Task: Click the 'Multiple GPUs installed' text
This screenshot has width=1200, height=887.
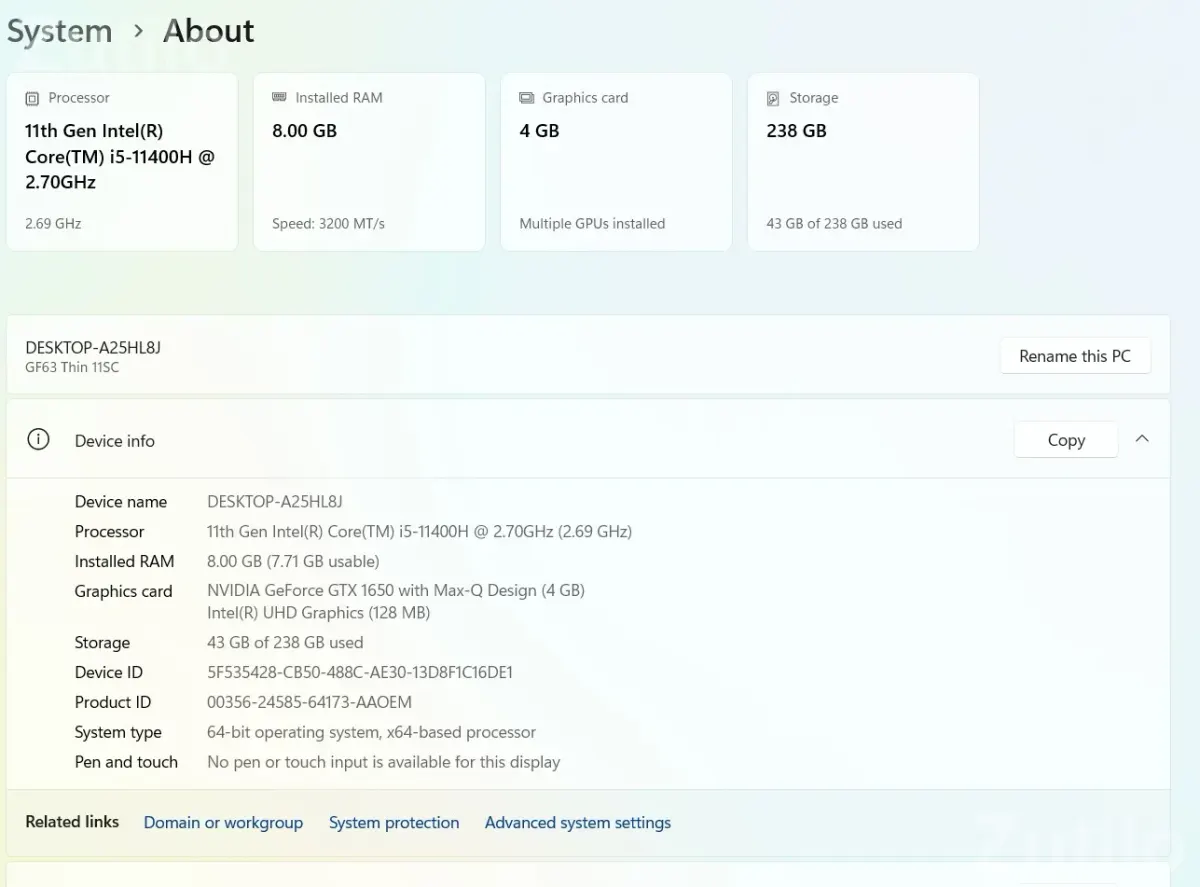Action: (592, 224)
